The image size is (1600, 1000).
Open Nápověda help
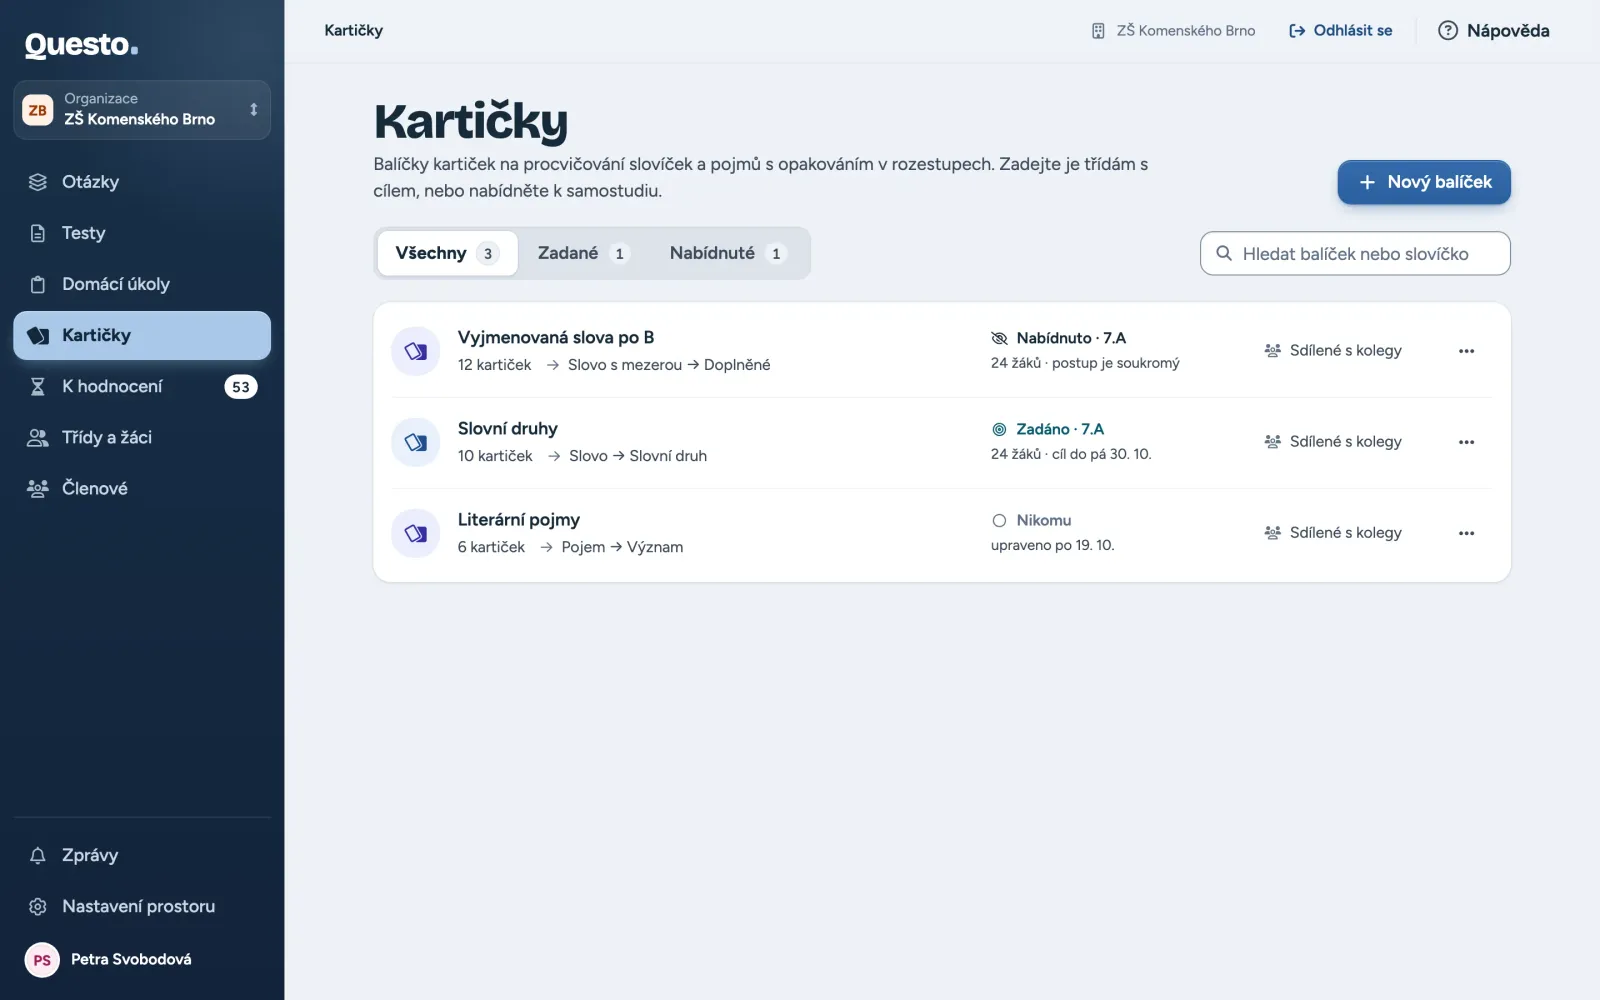click(x=1493, y=31)
